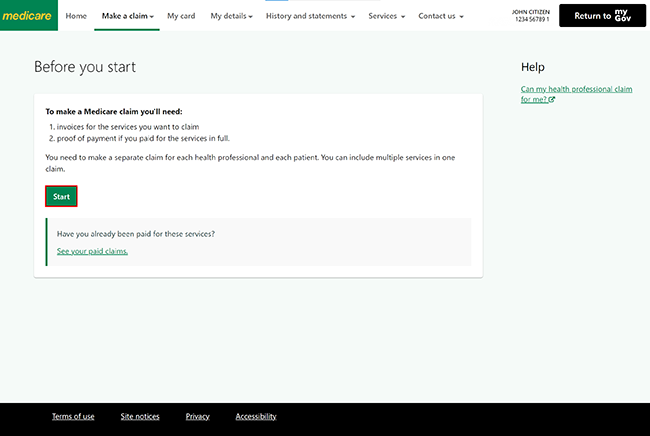Click 'invoices for the services' list item
650x436 pixels.
[x=128, y=127]
